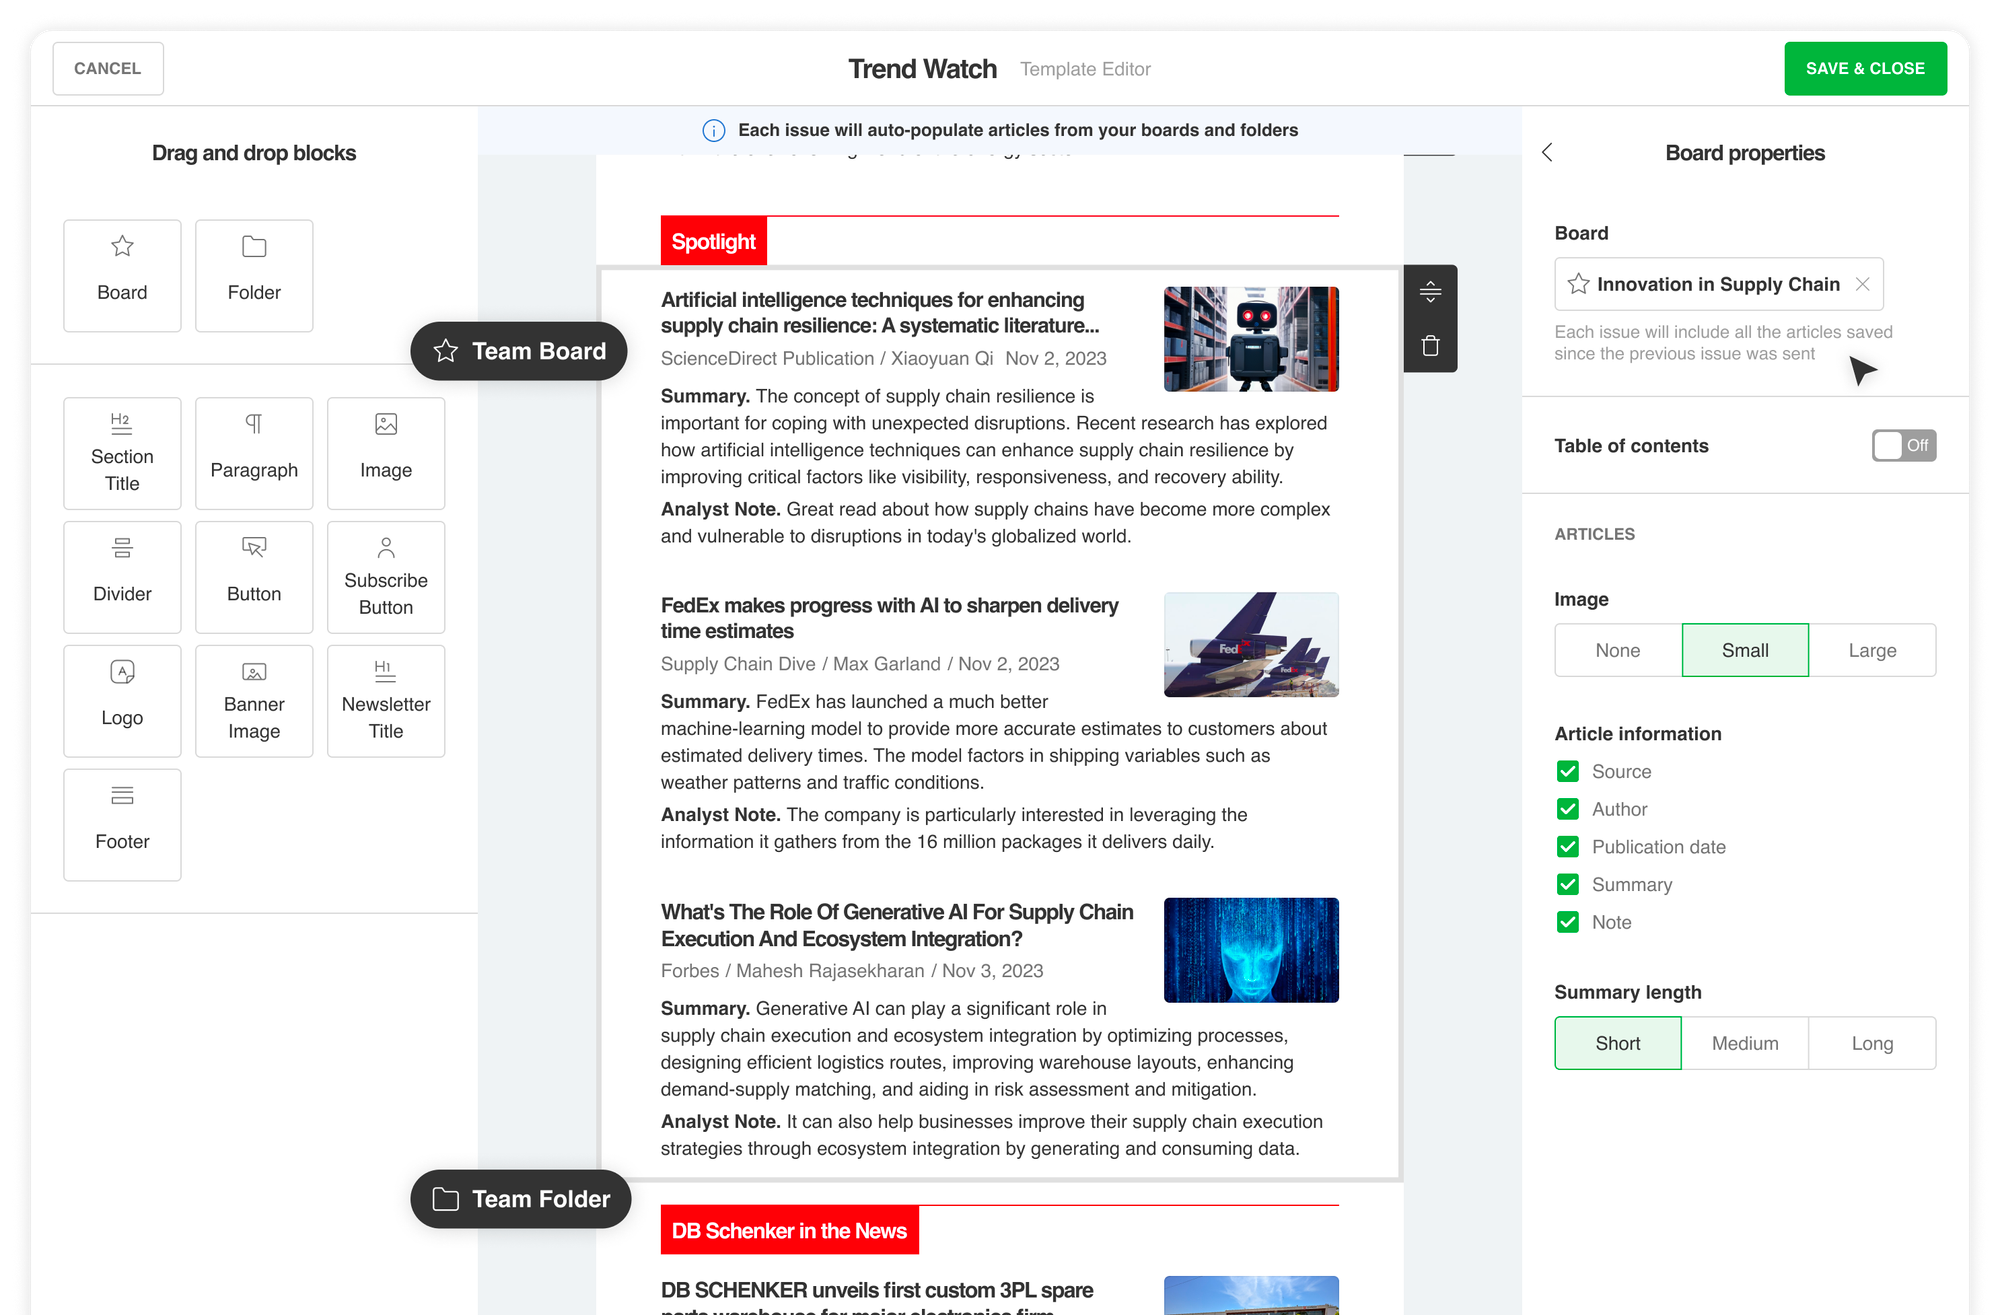The height and width of the screenshot is (1315, 2000).
Task: Select the Logo block
Action: pyautogui.click(x=122, y=701)
